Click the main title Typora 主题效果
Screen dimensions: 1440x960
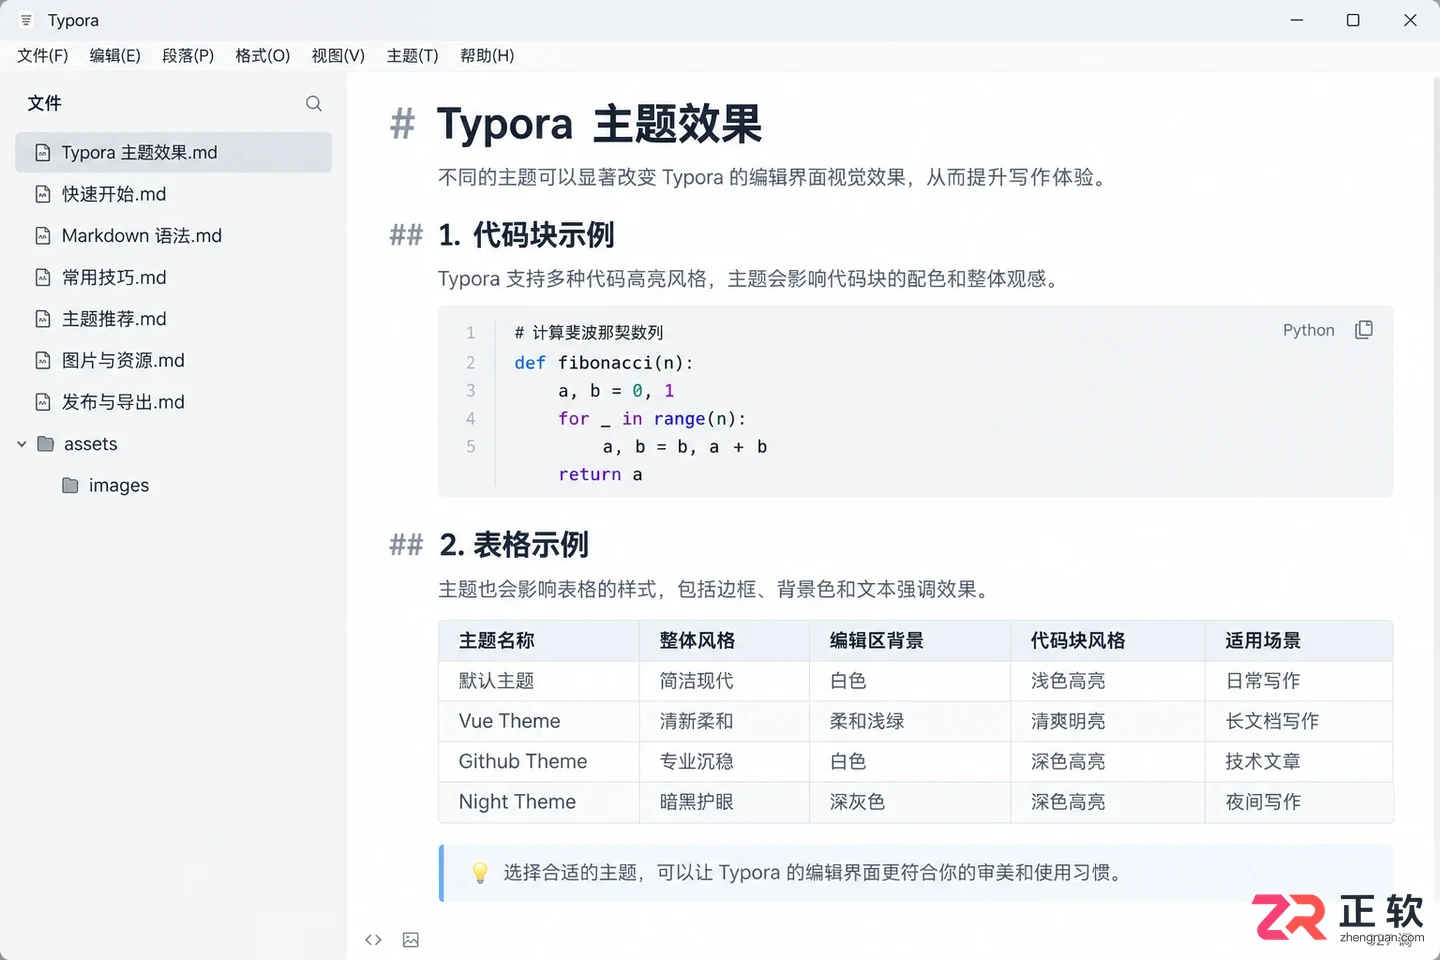(x=600, y=124)
